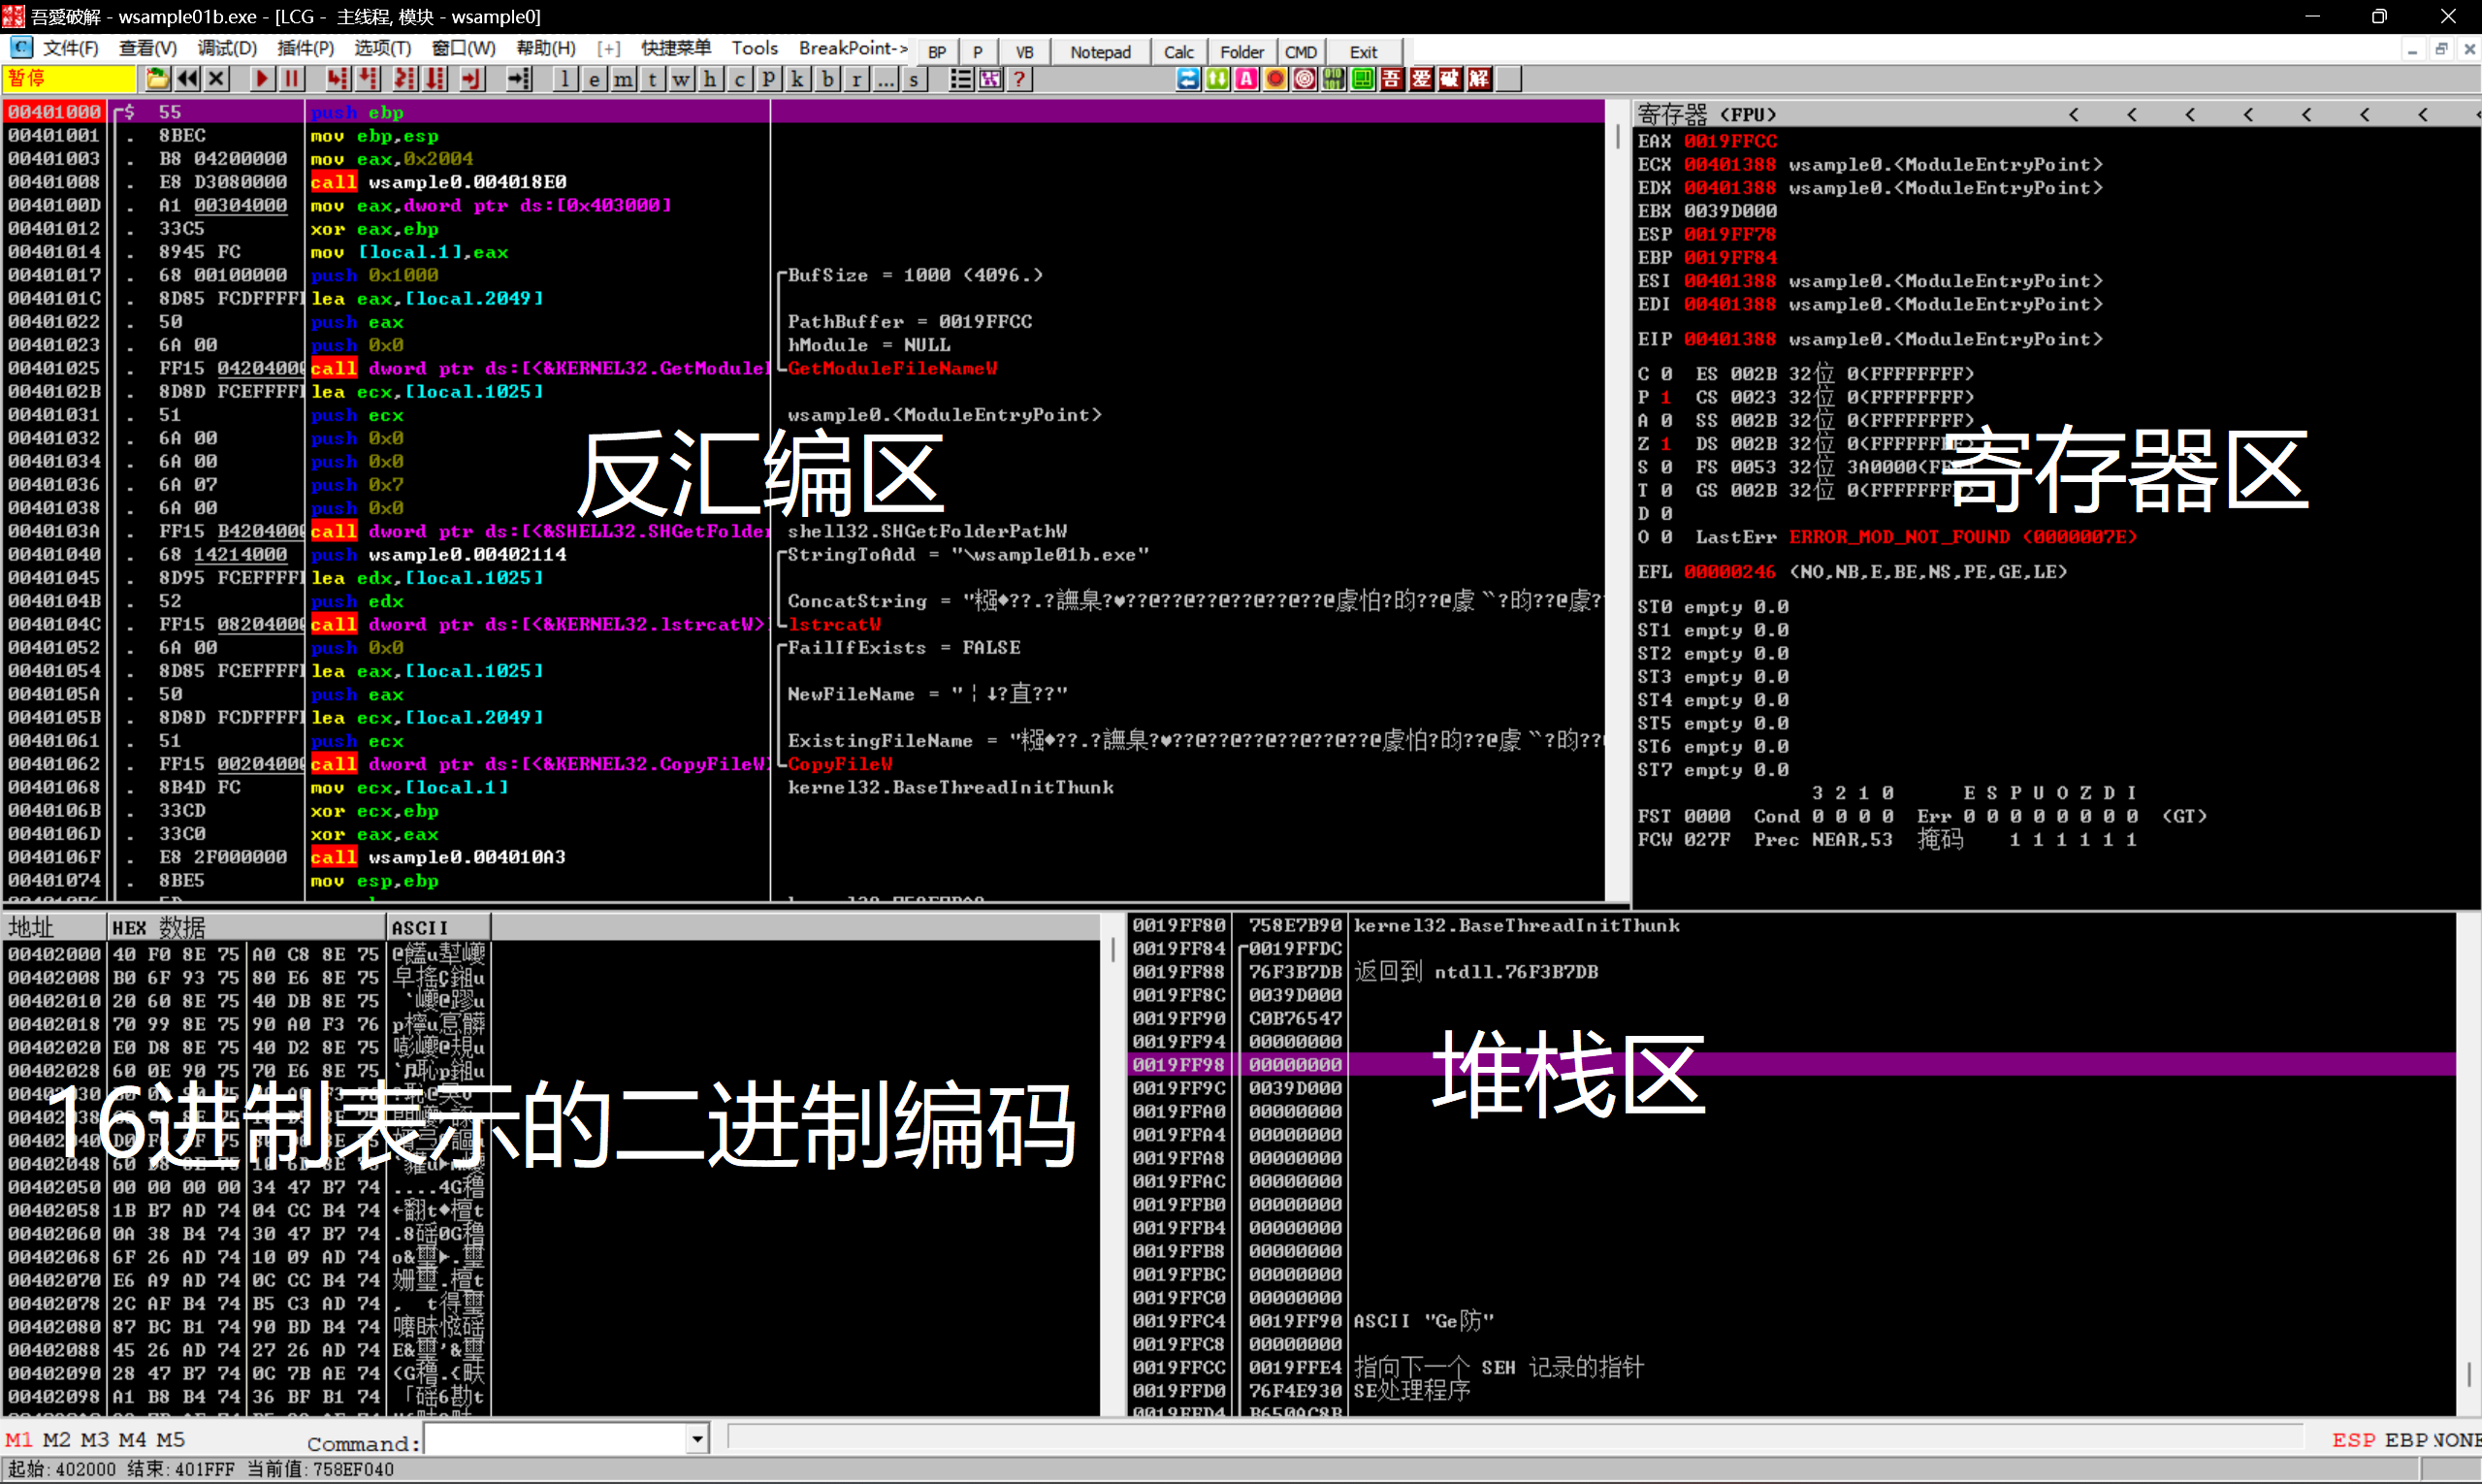
Task: Toggle the C flag value in registers
Action: (1666, 374)
